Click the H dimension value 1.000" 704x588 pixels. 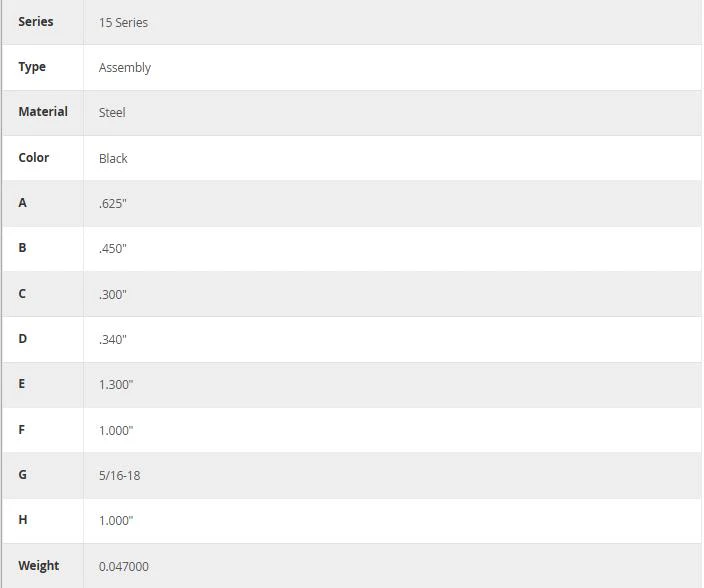[116, 521]
